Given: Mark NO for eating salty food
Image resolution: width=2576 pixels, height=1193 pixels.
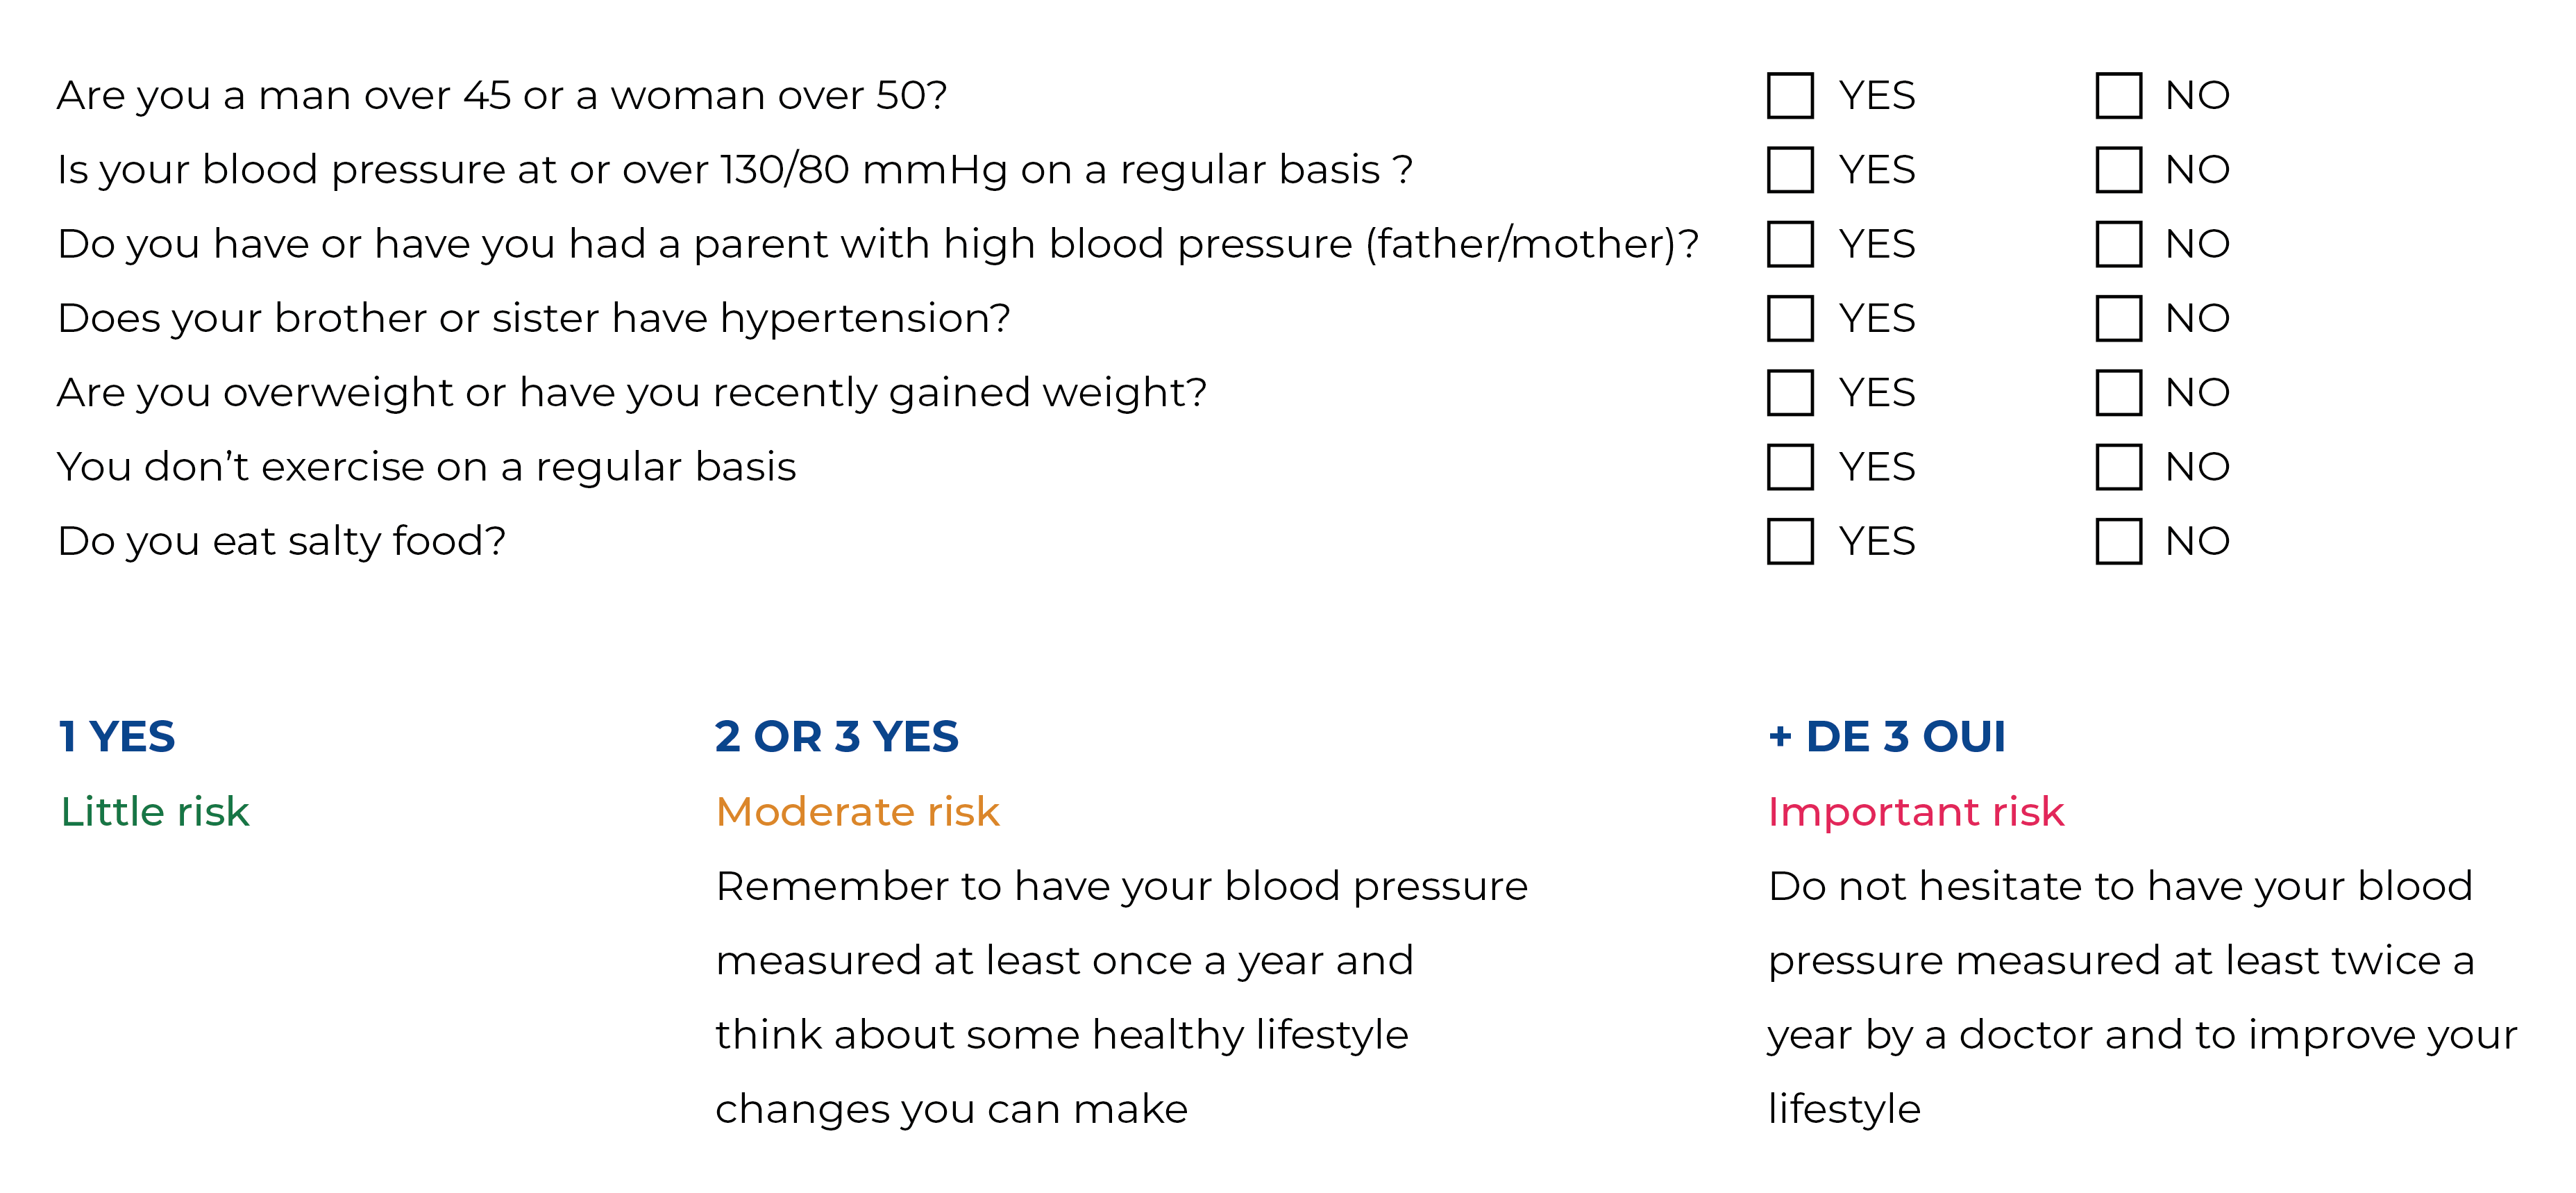Looking at the screenshot, I should tap(2118, 541).
